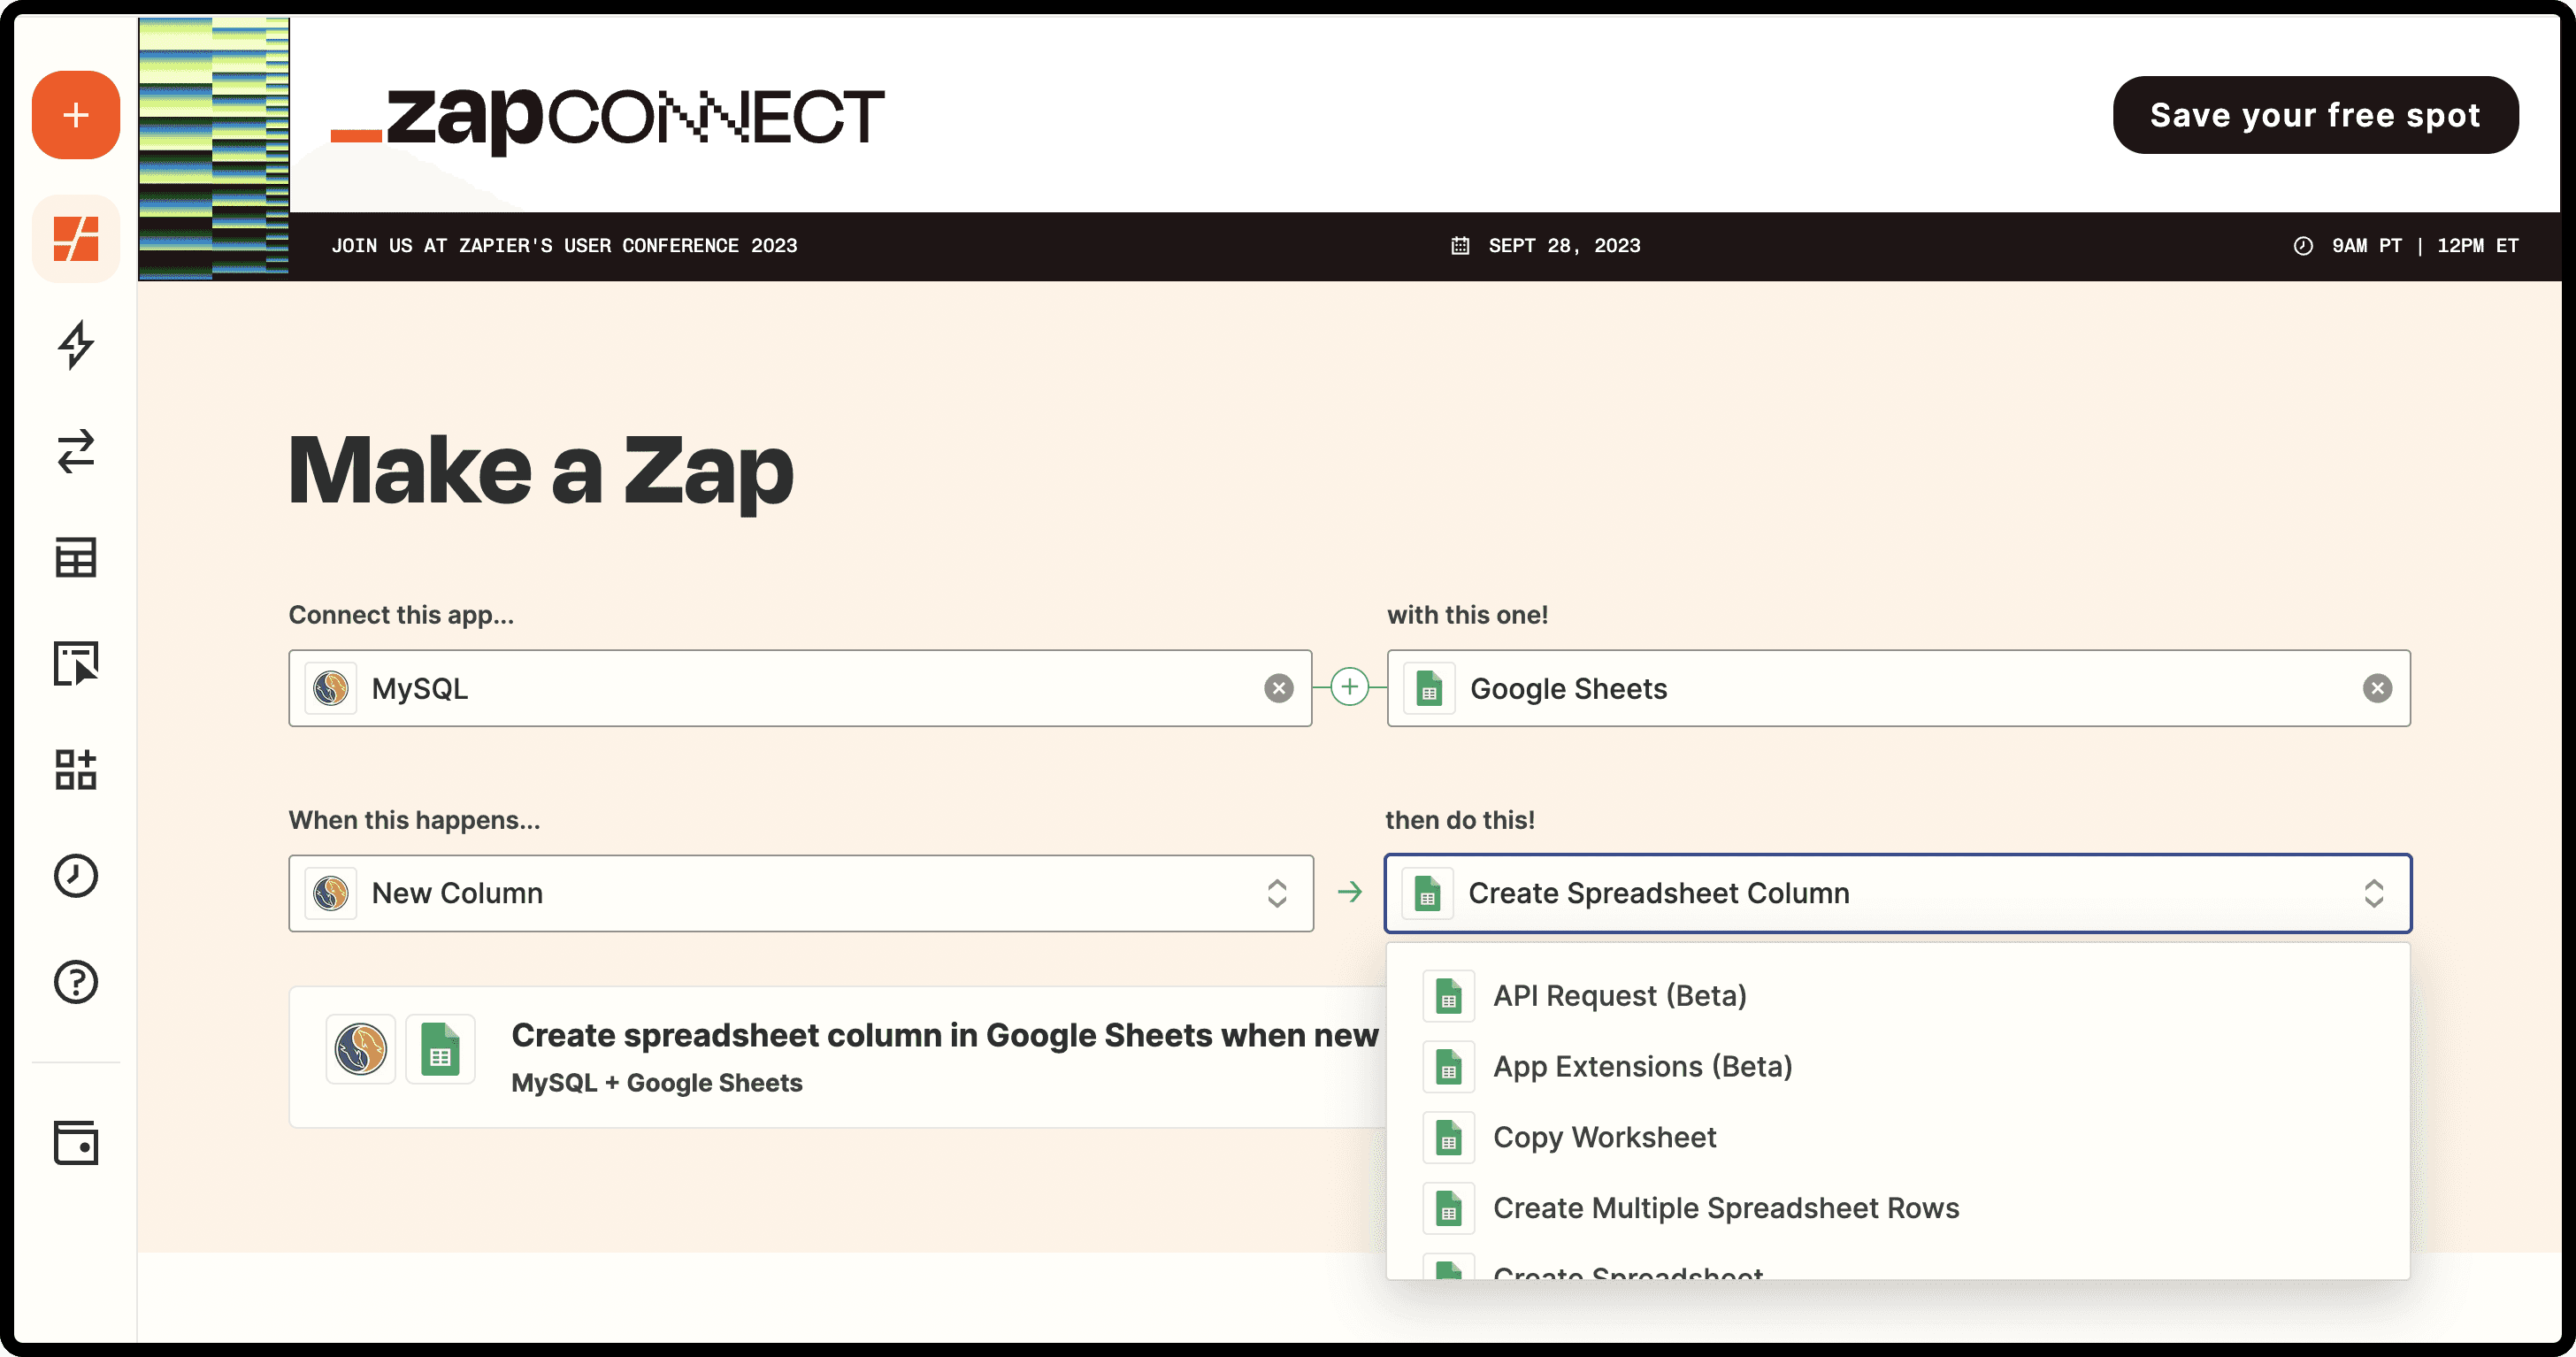Choose API Request (Beta) action

click(1619, 996)
